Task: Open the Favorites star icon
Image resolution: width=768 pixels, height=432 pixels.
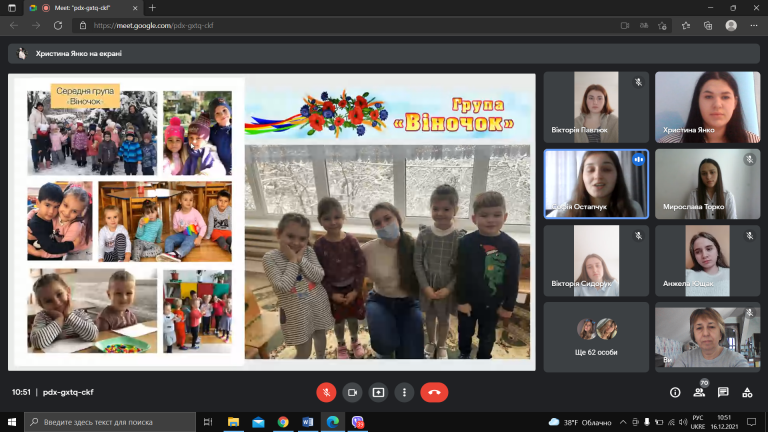Action: click(686, 25)
